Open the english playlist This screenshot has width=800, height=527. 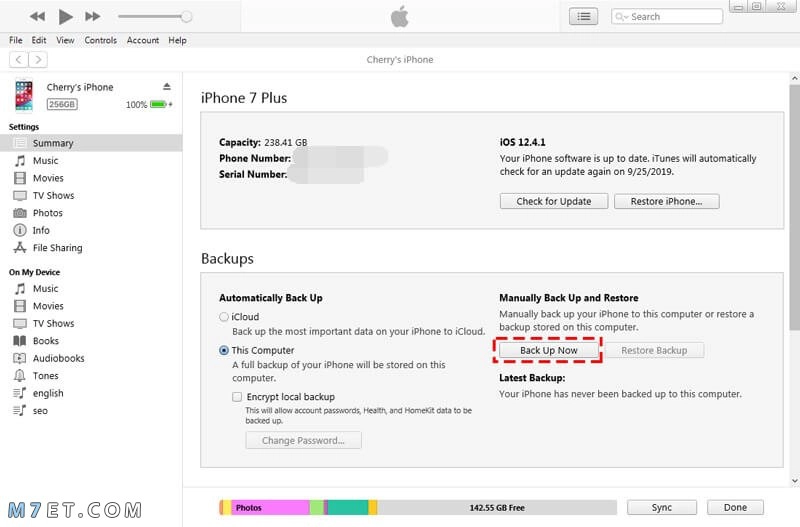pos(48,393)
